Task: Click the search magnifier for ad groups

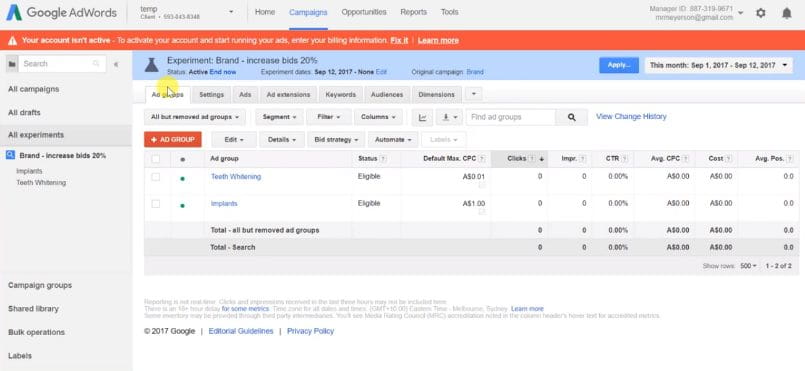Action: point(572,118)
